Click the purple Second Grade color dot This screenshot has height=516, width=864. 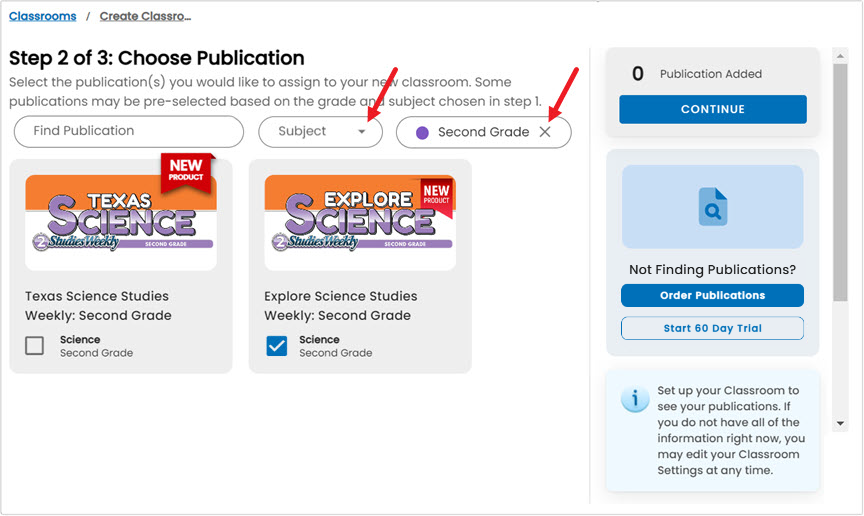422,133
